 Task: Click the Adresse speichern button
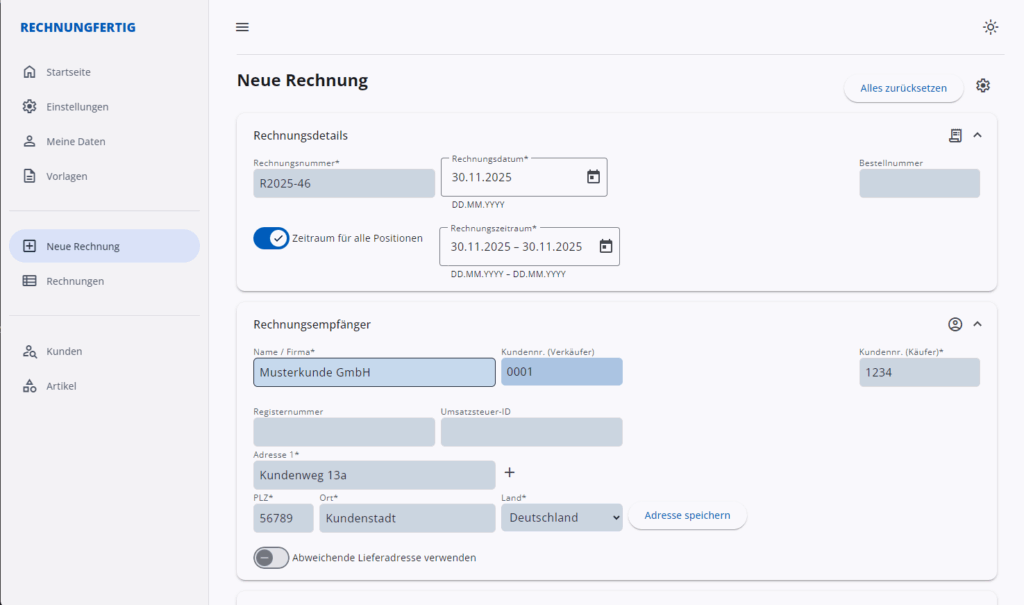click(687, 516)
